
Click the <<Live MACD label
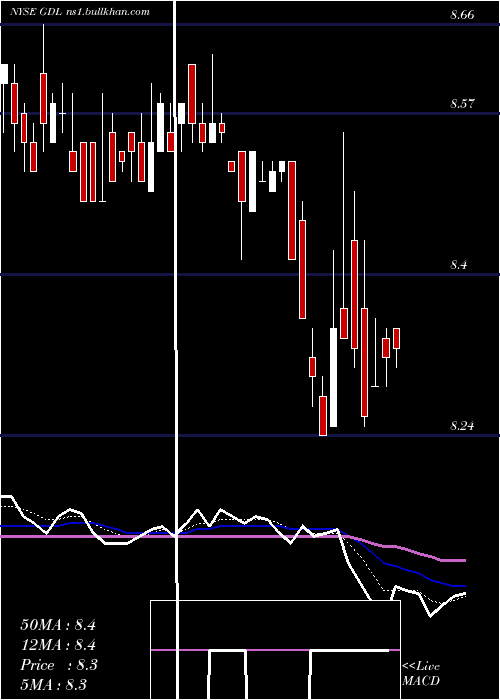point(421,674)
